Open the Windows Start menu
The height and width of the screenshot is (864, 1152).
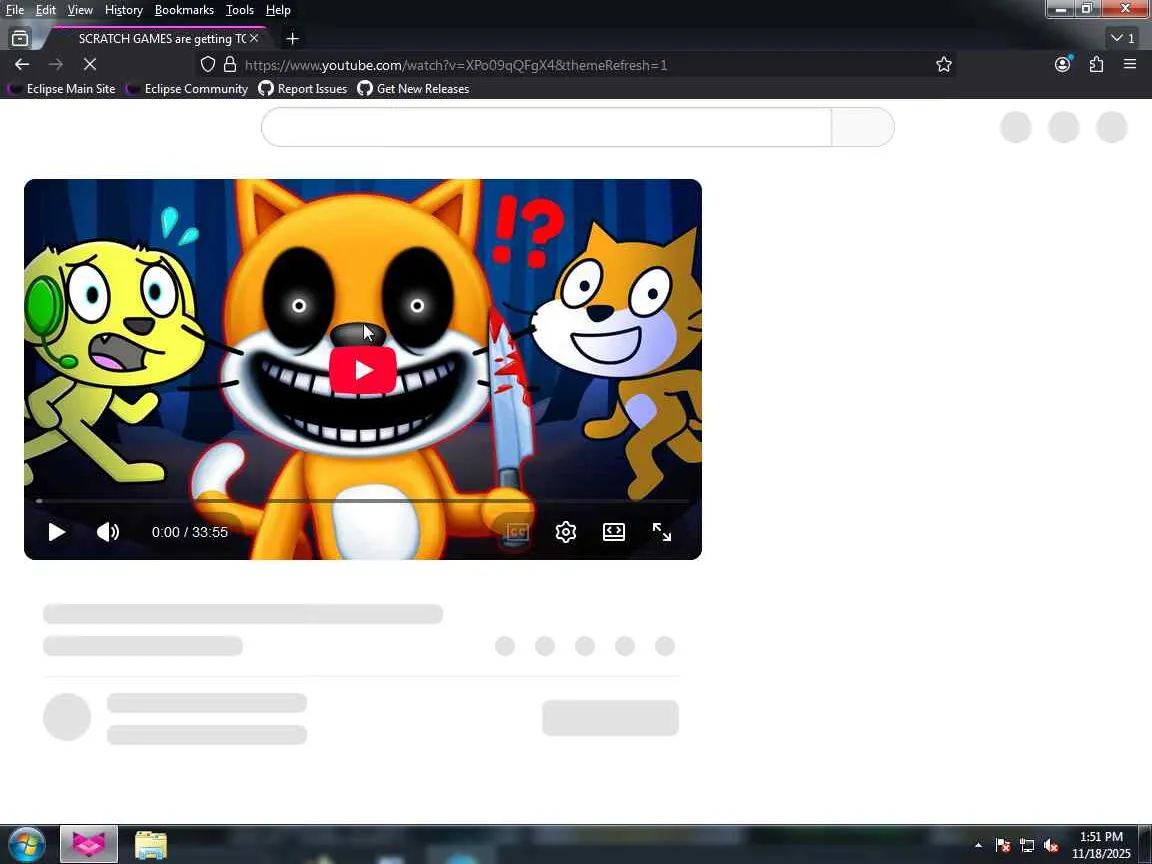point(26,844)
